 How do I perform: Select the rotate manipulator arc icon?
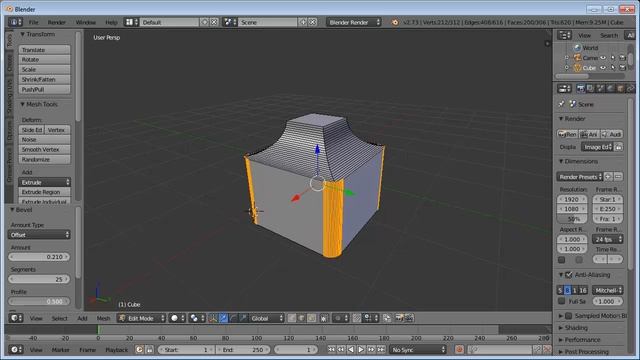click(233, 318)
